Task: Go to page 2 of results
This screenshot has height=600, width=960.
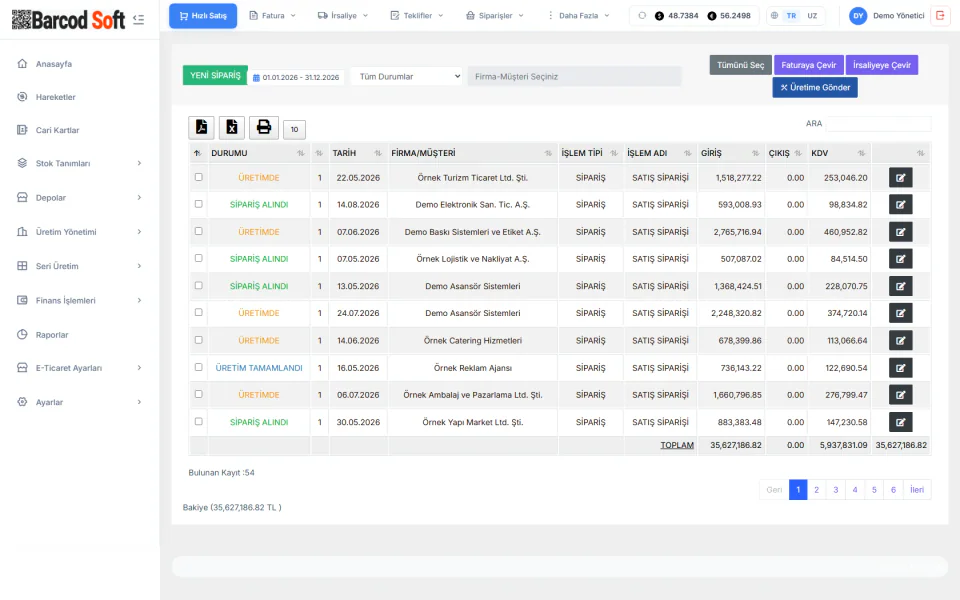Action: click(817, 490)
